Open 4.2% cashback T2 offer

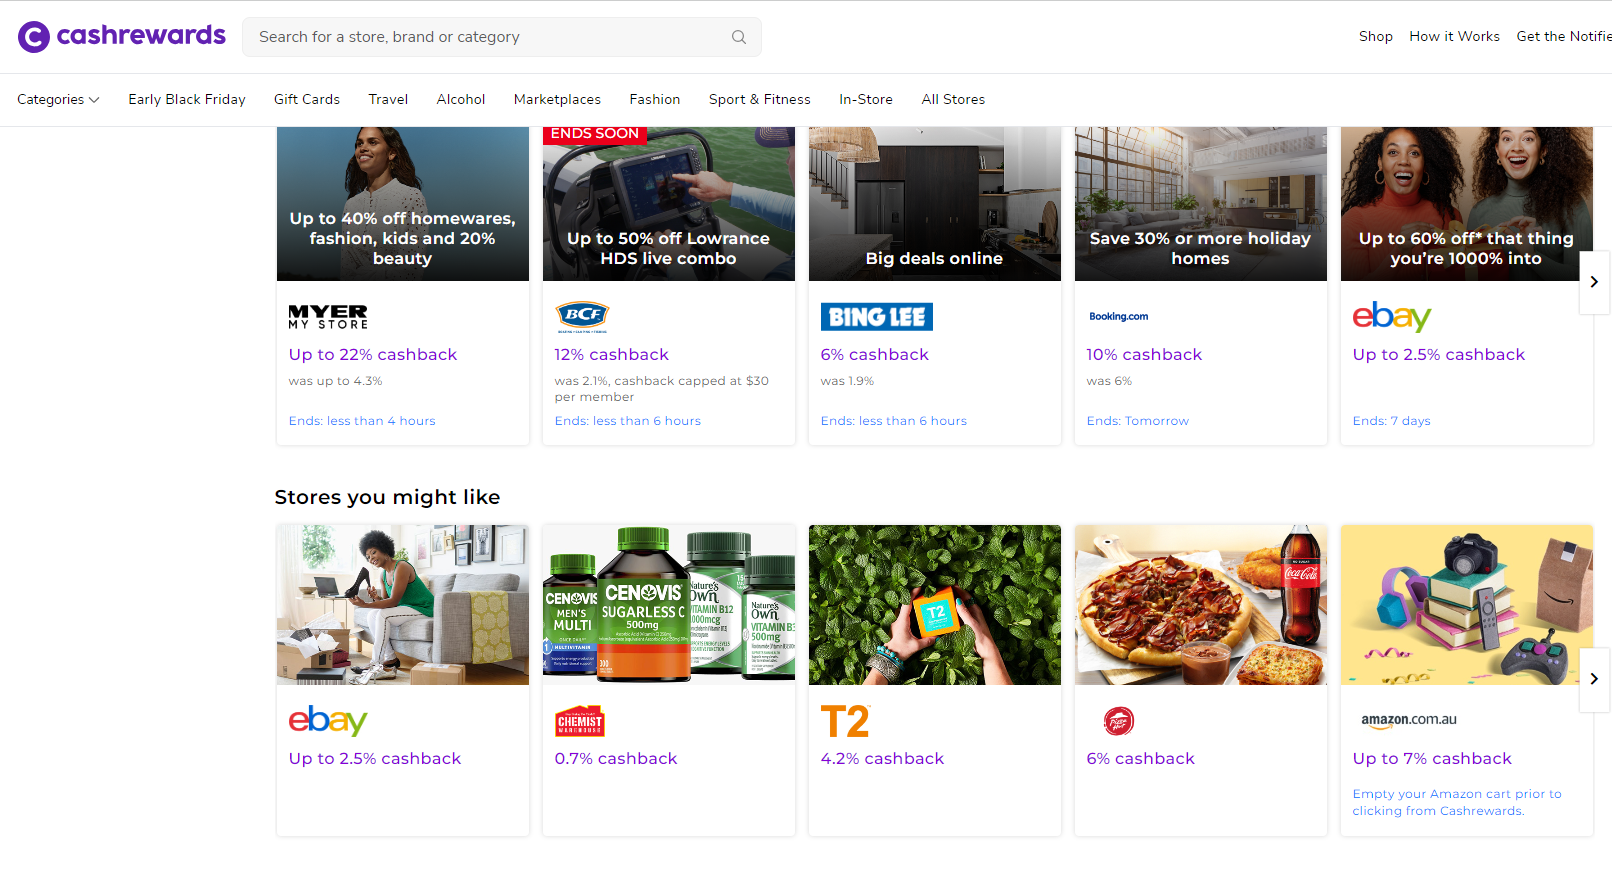tap(882, 758)
